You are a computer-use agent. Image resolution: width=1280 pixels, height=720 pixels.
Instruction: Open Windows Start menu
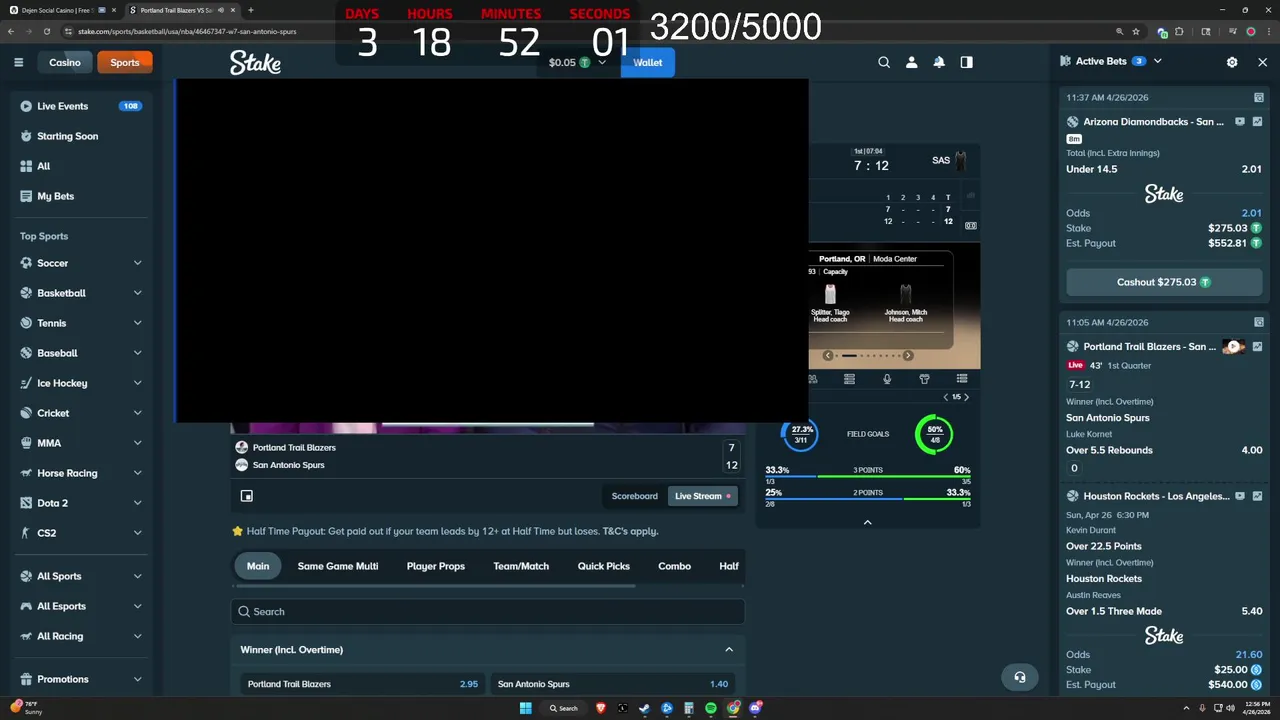coord(525,708)
